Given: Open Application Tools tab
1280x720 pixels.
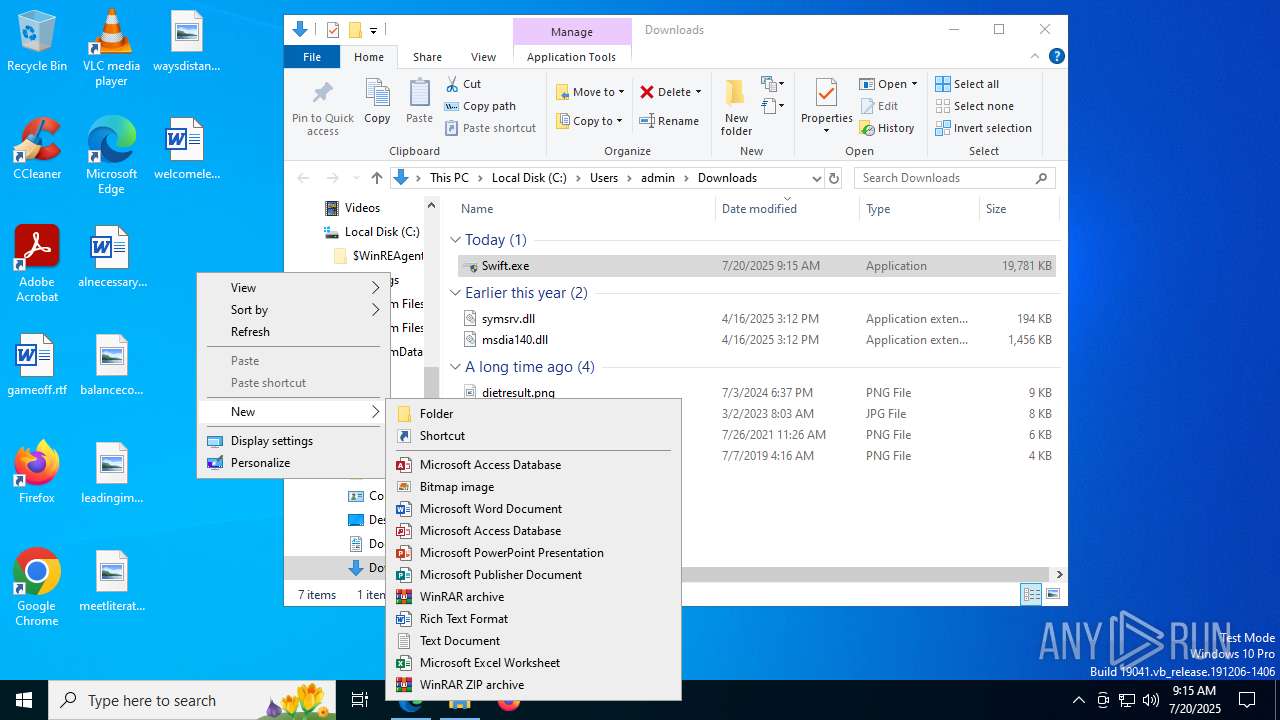Looking at the screenshot, I should (x=571, y=57).
